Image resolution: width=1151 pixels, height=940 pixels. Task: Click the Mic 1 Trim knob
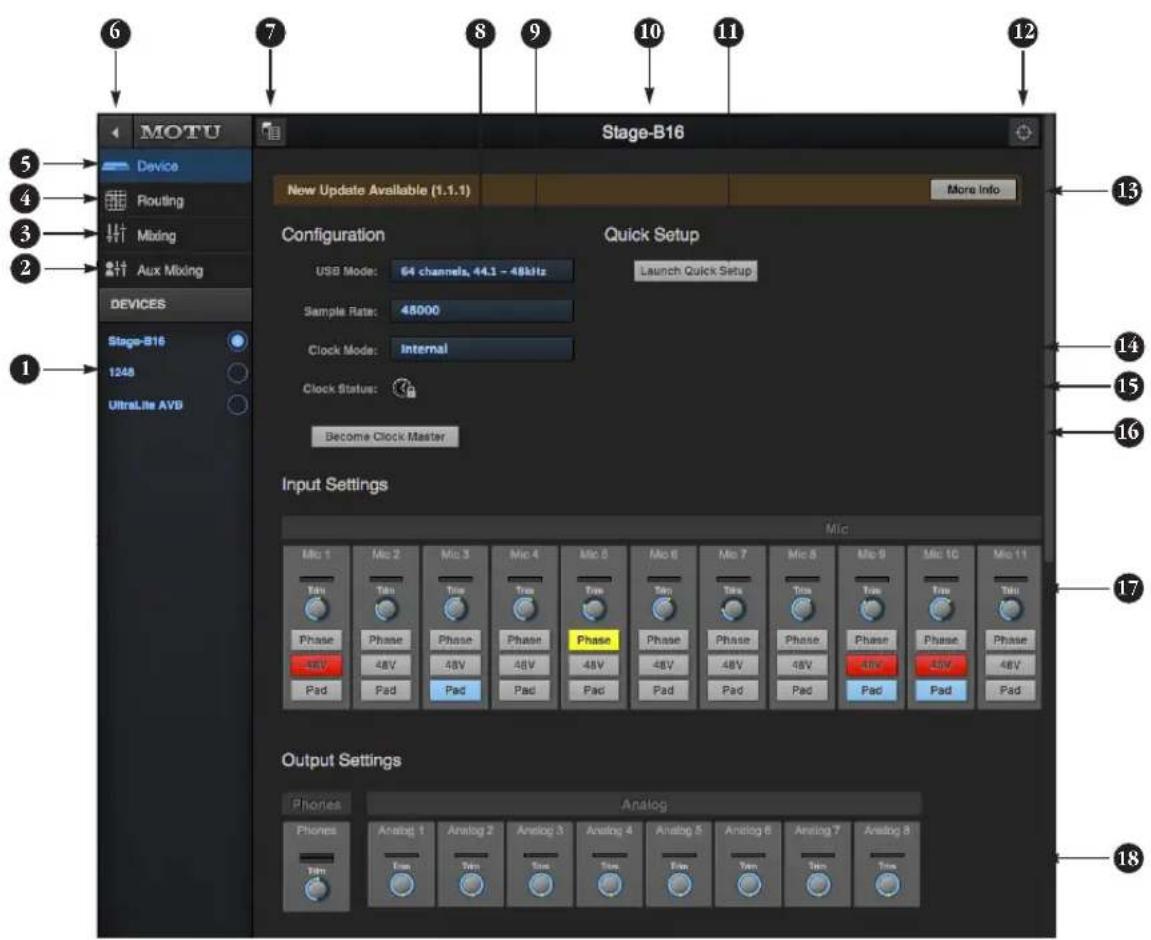click(316, 608)
